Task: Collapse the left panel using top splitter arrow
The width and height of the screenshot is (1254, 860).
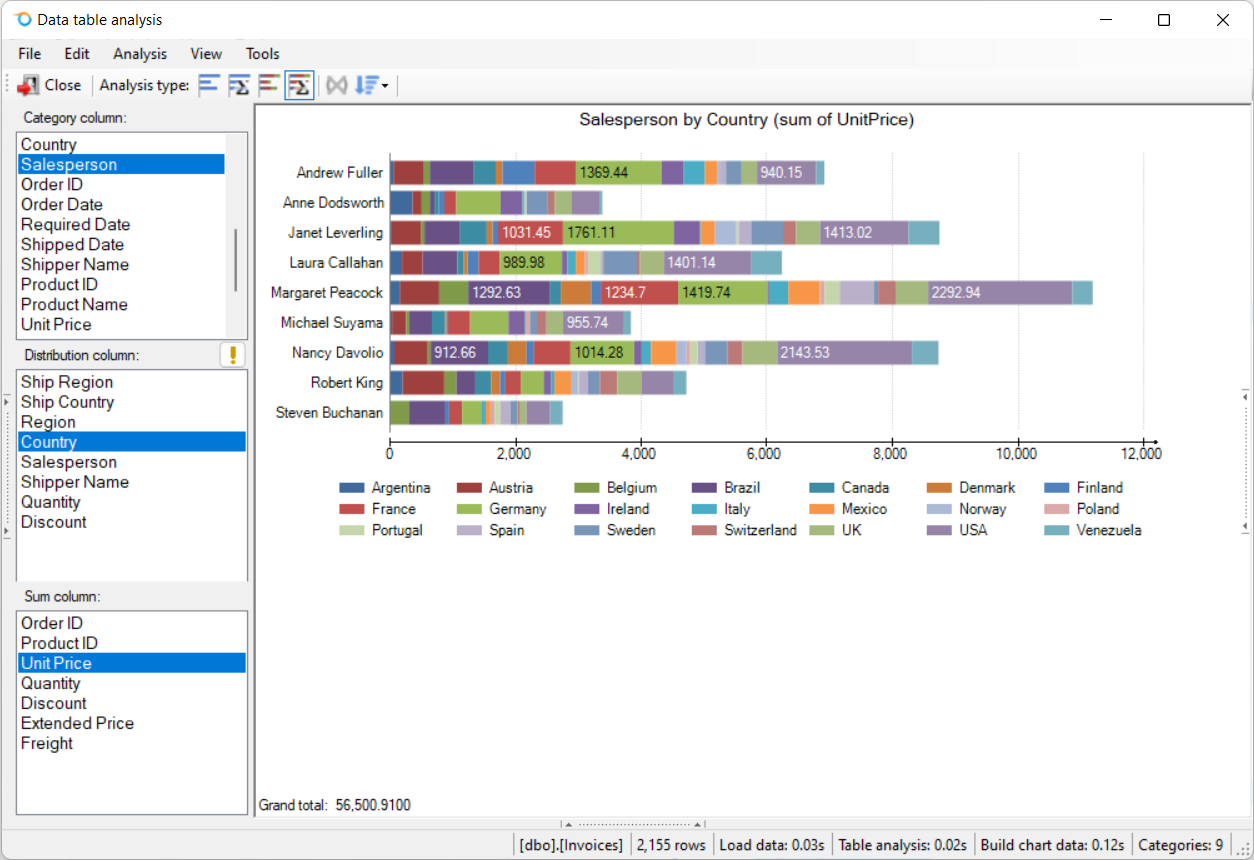Action: click(7, 402)
